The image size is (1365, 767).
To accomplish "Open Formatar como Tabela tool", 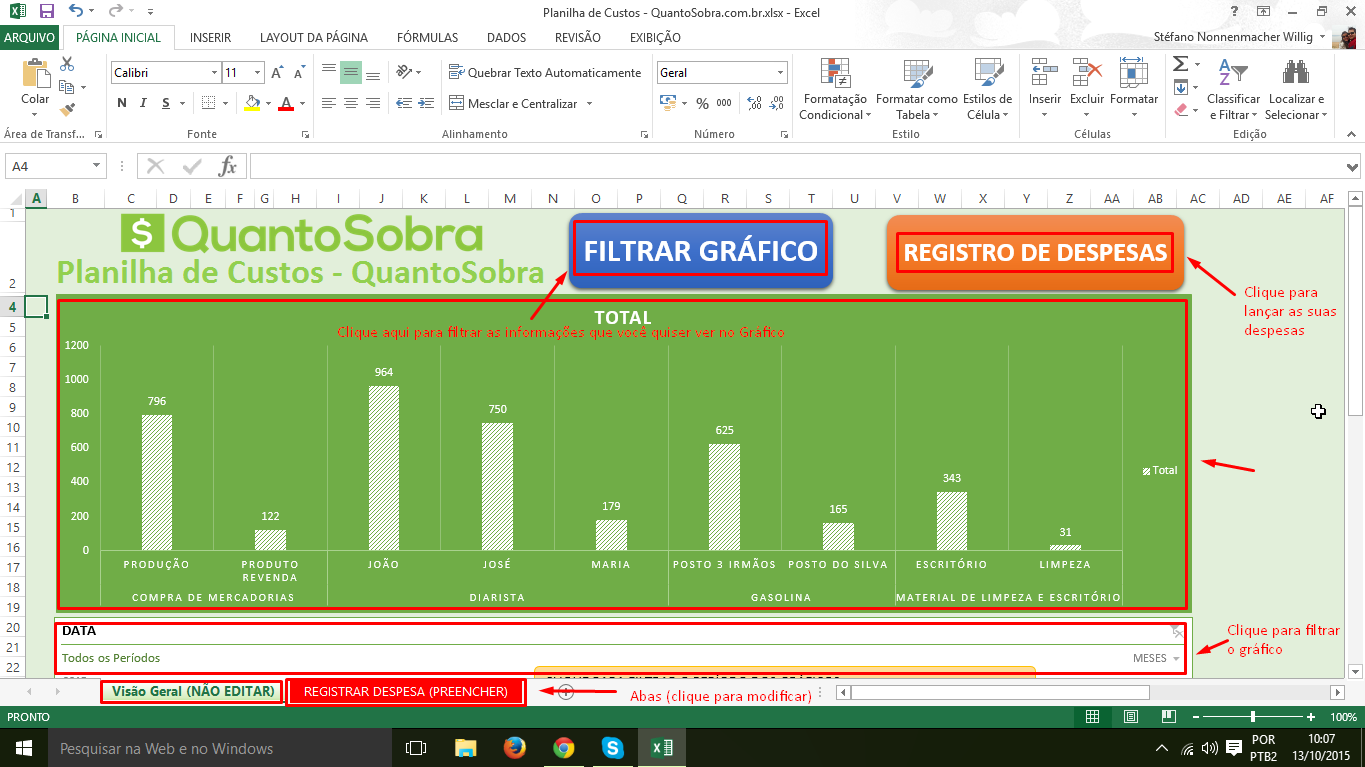I will [917, 73].
